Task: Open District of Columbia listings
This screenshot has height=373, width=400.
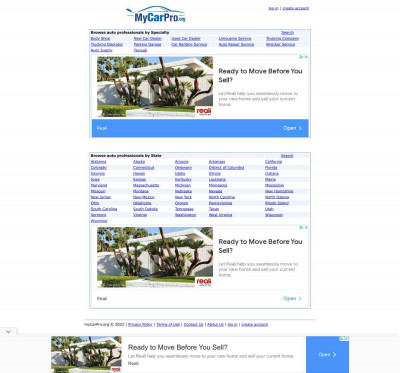Action: pyautogui.click(x=226, y=168)
